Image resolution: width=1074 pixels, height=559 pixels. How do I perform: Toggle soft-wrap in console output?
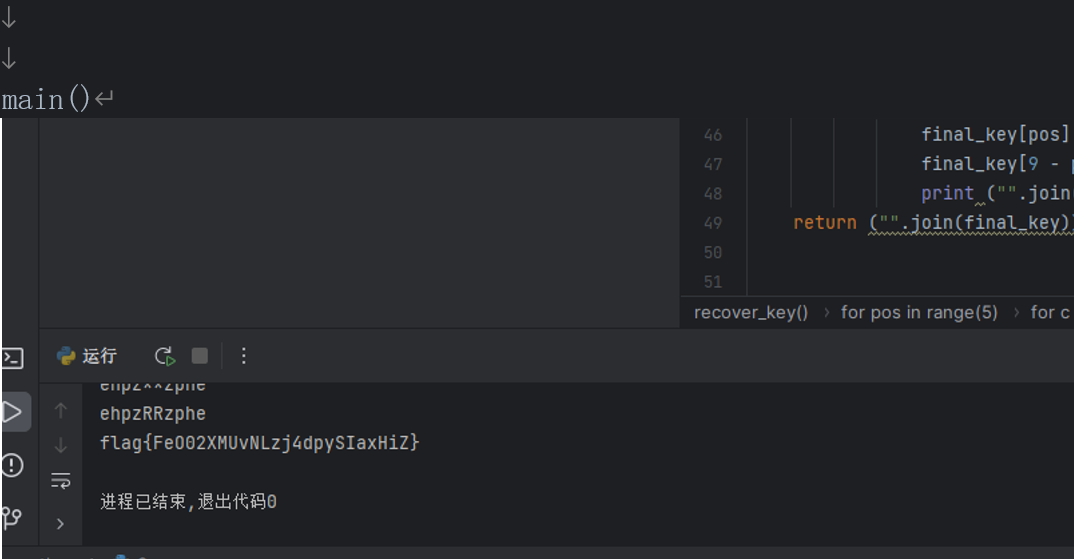[60, 480]
